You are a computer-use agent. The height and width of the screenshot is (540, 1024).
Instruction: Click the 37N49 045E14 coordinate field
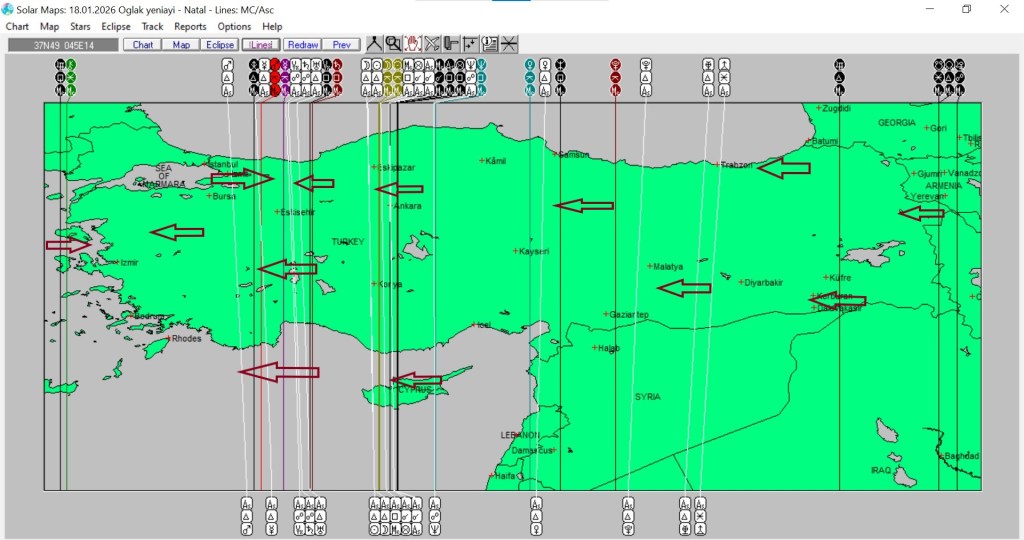click(x=62, y=45)
